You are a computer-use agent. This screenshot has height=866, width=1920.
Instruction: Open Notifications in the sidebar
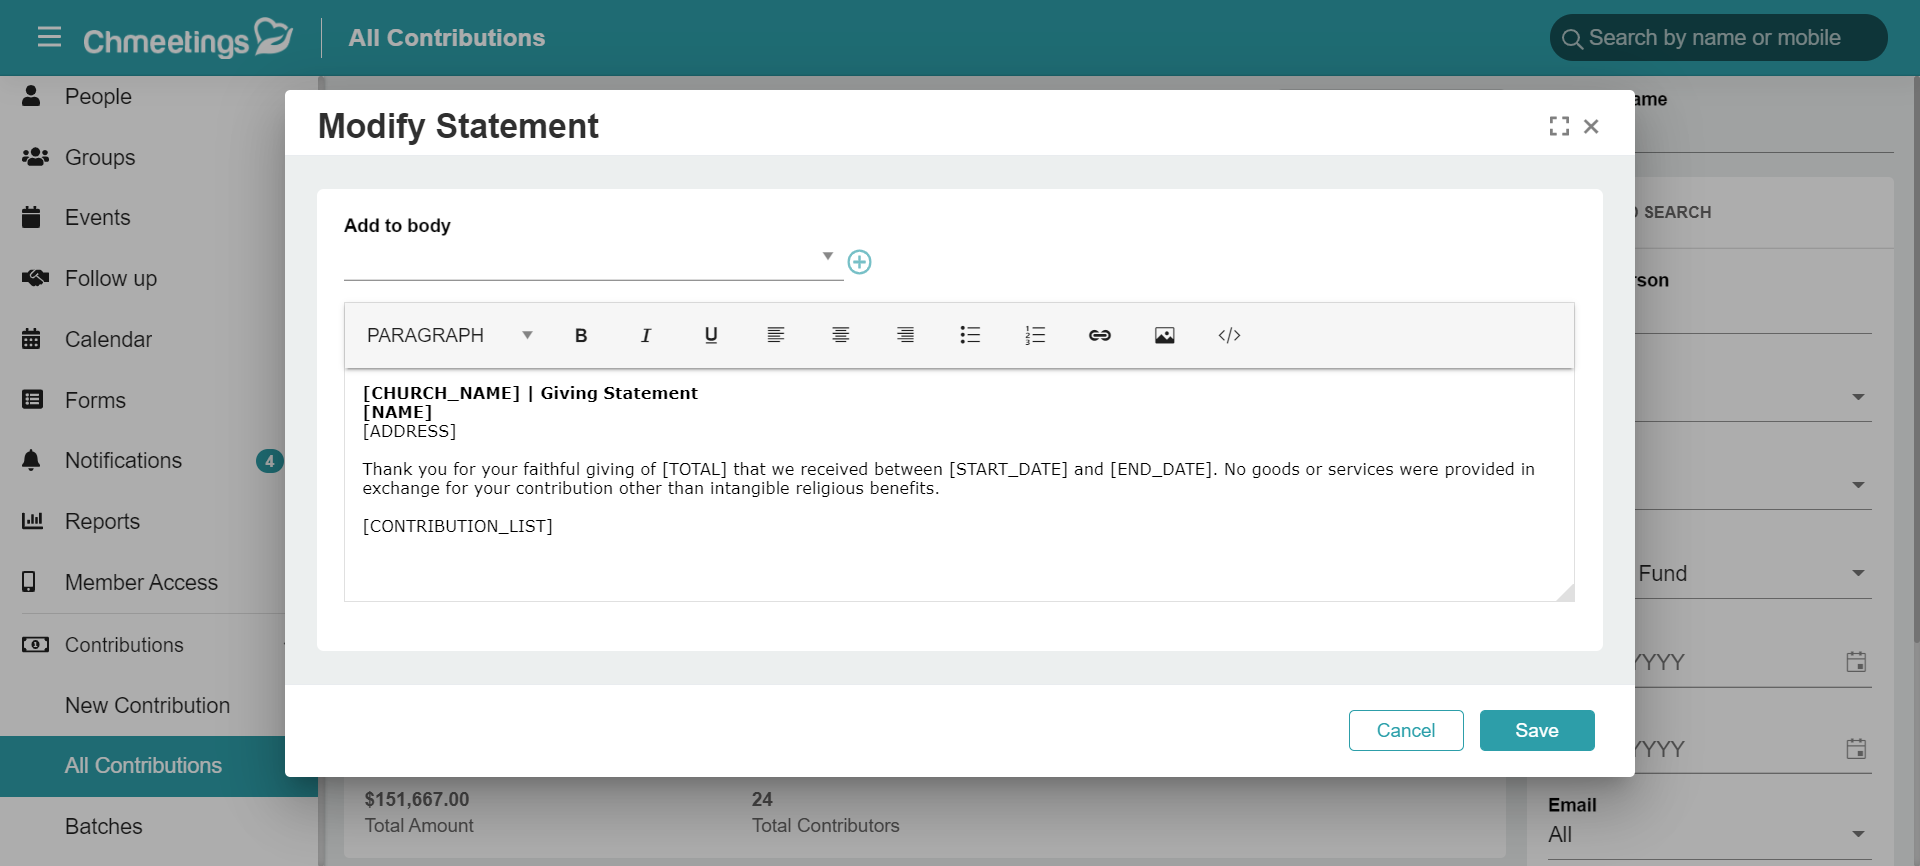point(123,460)
